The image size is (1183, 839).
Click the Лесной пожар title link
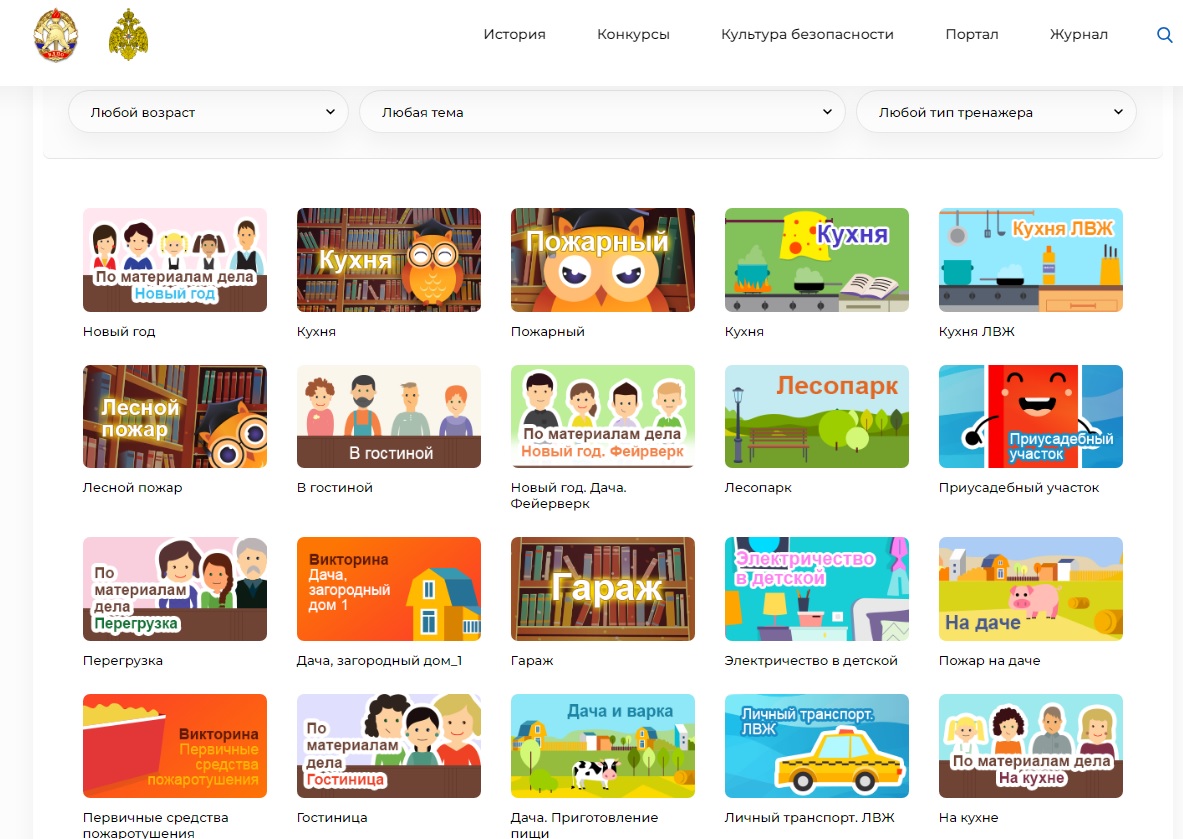(x=132, y=488)
